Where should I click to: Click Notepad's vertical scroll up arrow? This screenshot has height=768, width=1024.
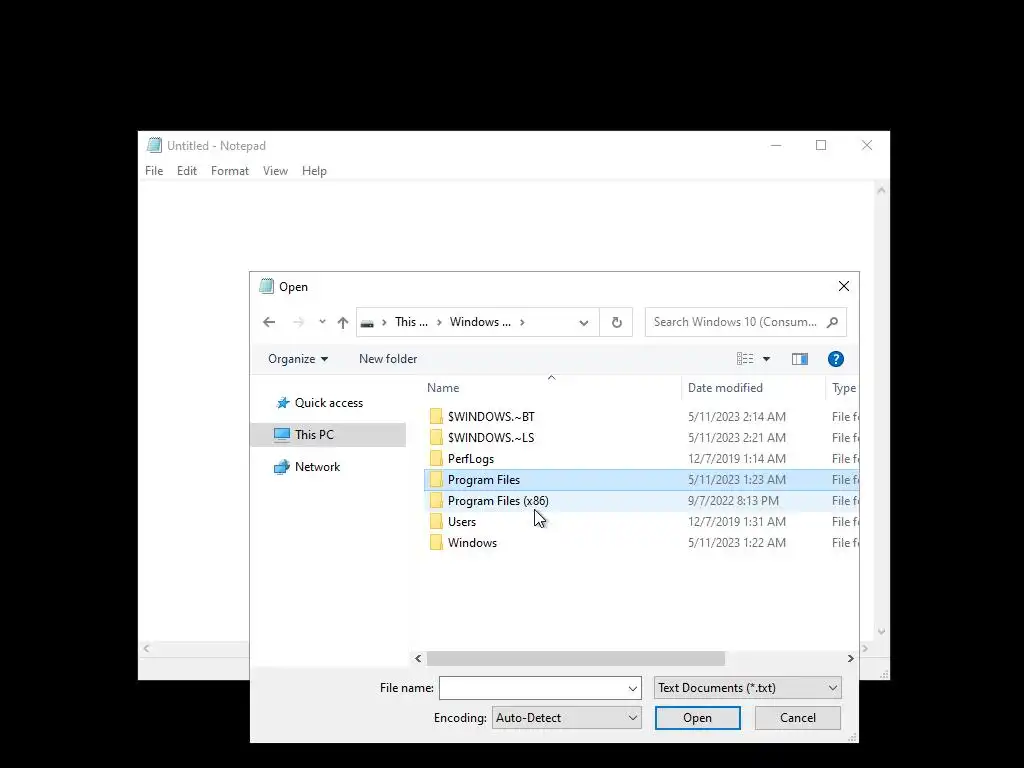coord(881,190)
